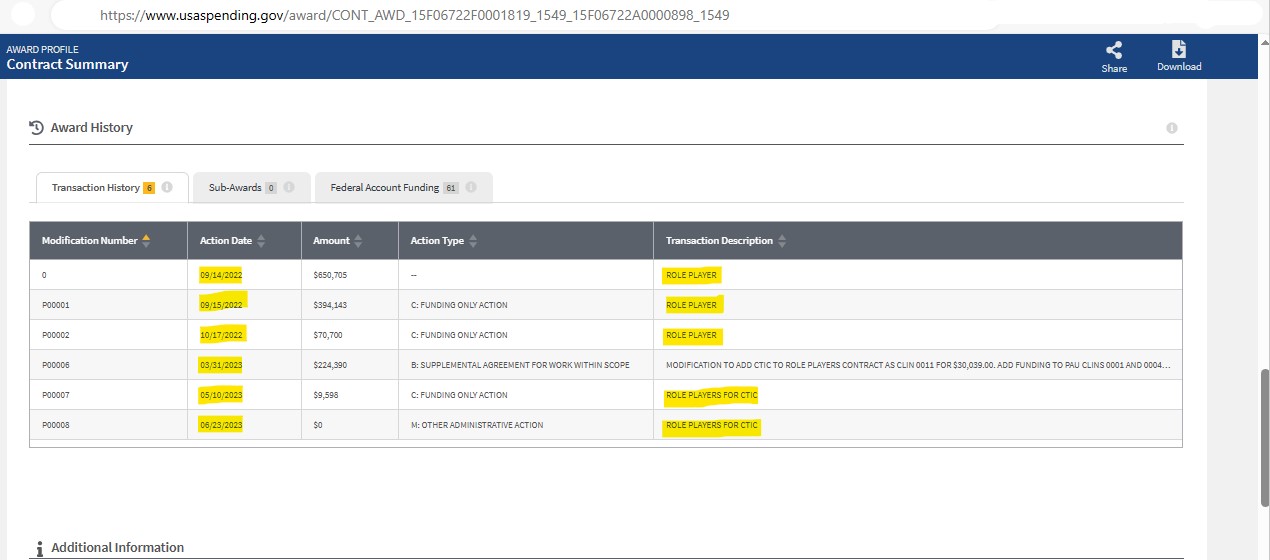Select modification number P00006
The width and height of the screenshot is (1270, 560).
[x=55, y=365]
